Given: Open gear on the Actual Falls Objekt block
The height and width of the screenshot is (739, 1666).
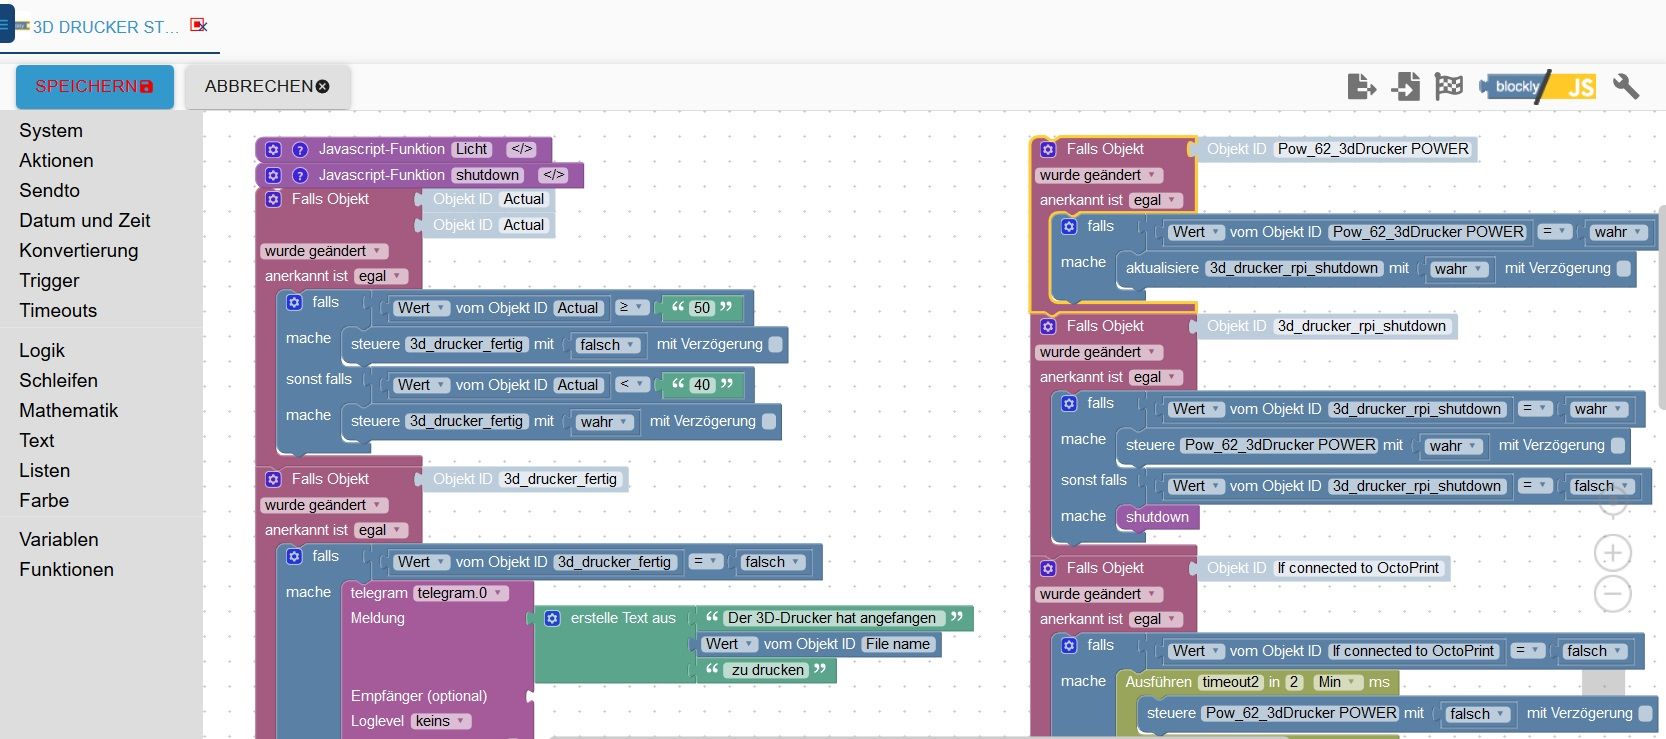Looking at the screenshot, I should (x=273, y=199).
